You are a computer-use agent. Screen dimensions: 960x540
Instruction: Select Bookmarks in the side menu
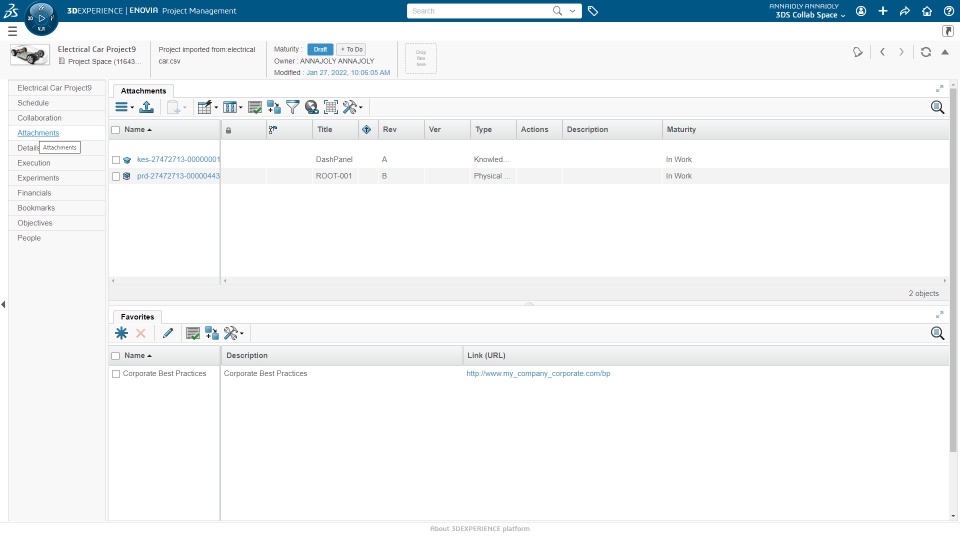pos(36,208)
